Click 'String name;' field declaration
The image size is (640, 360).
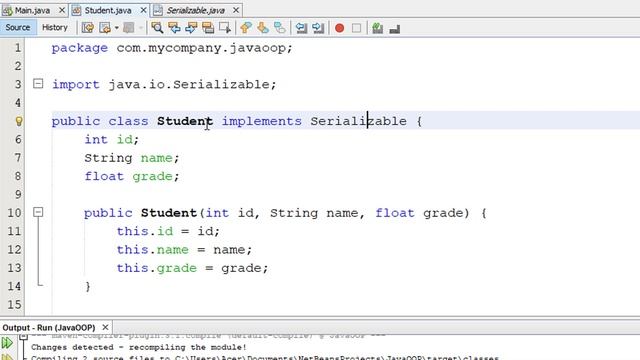point(132,158)
